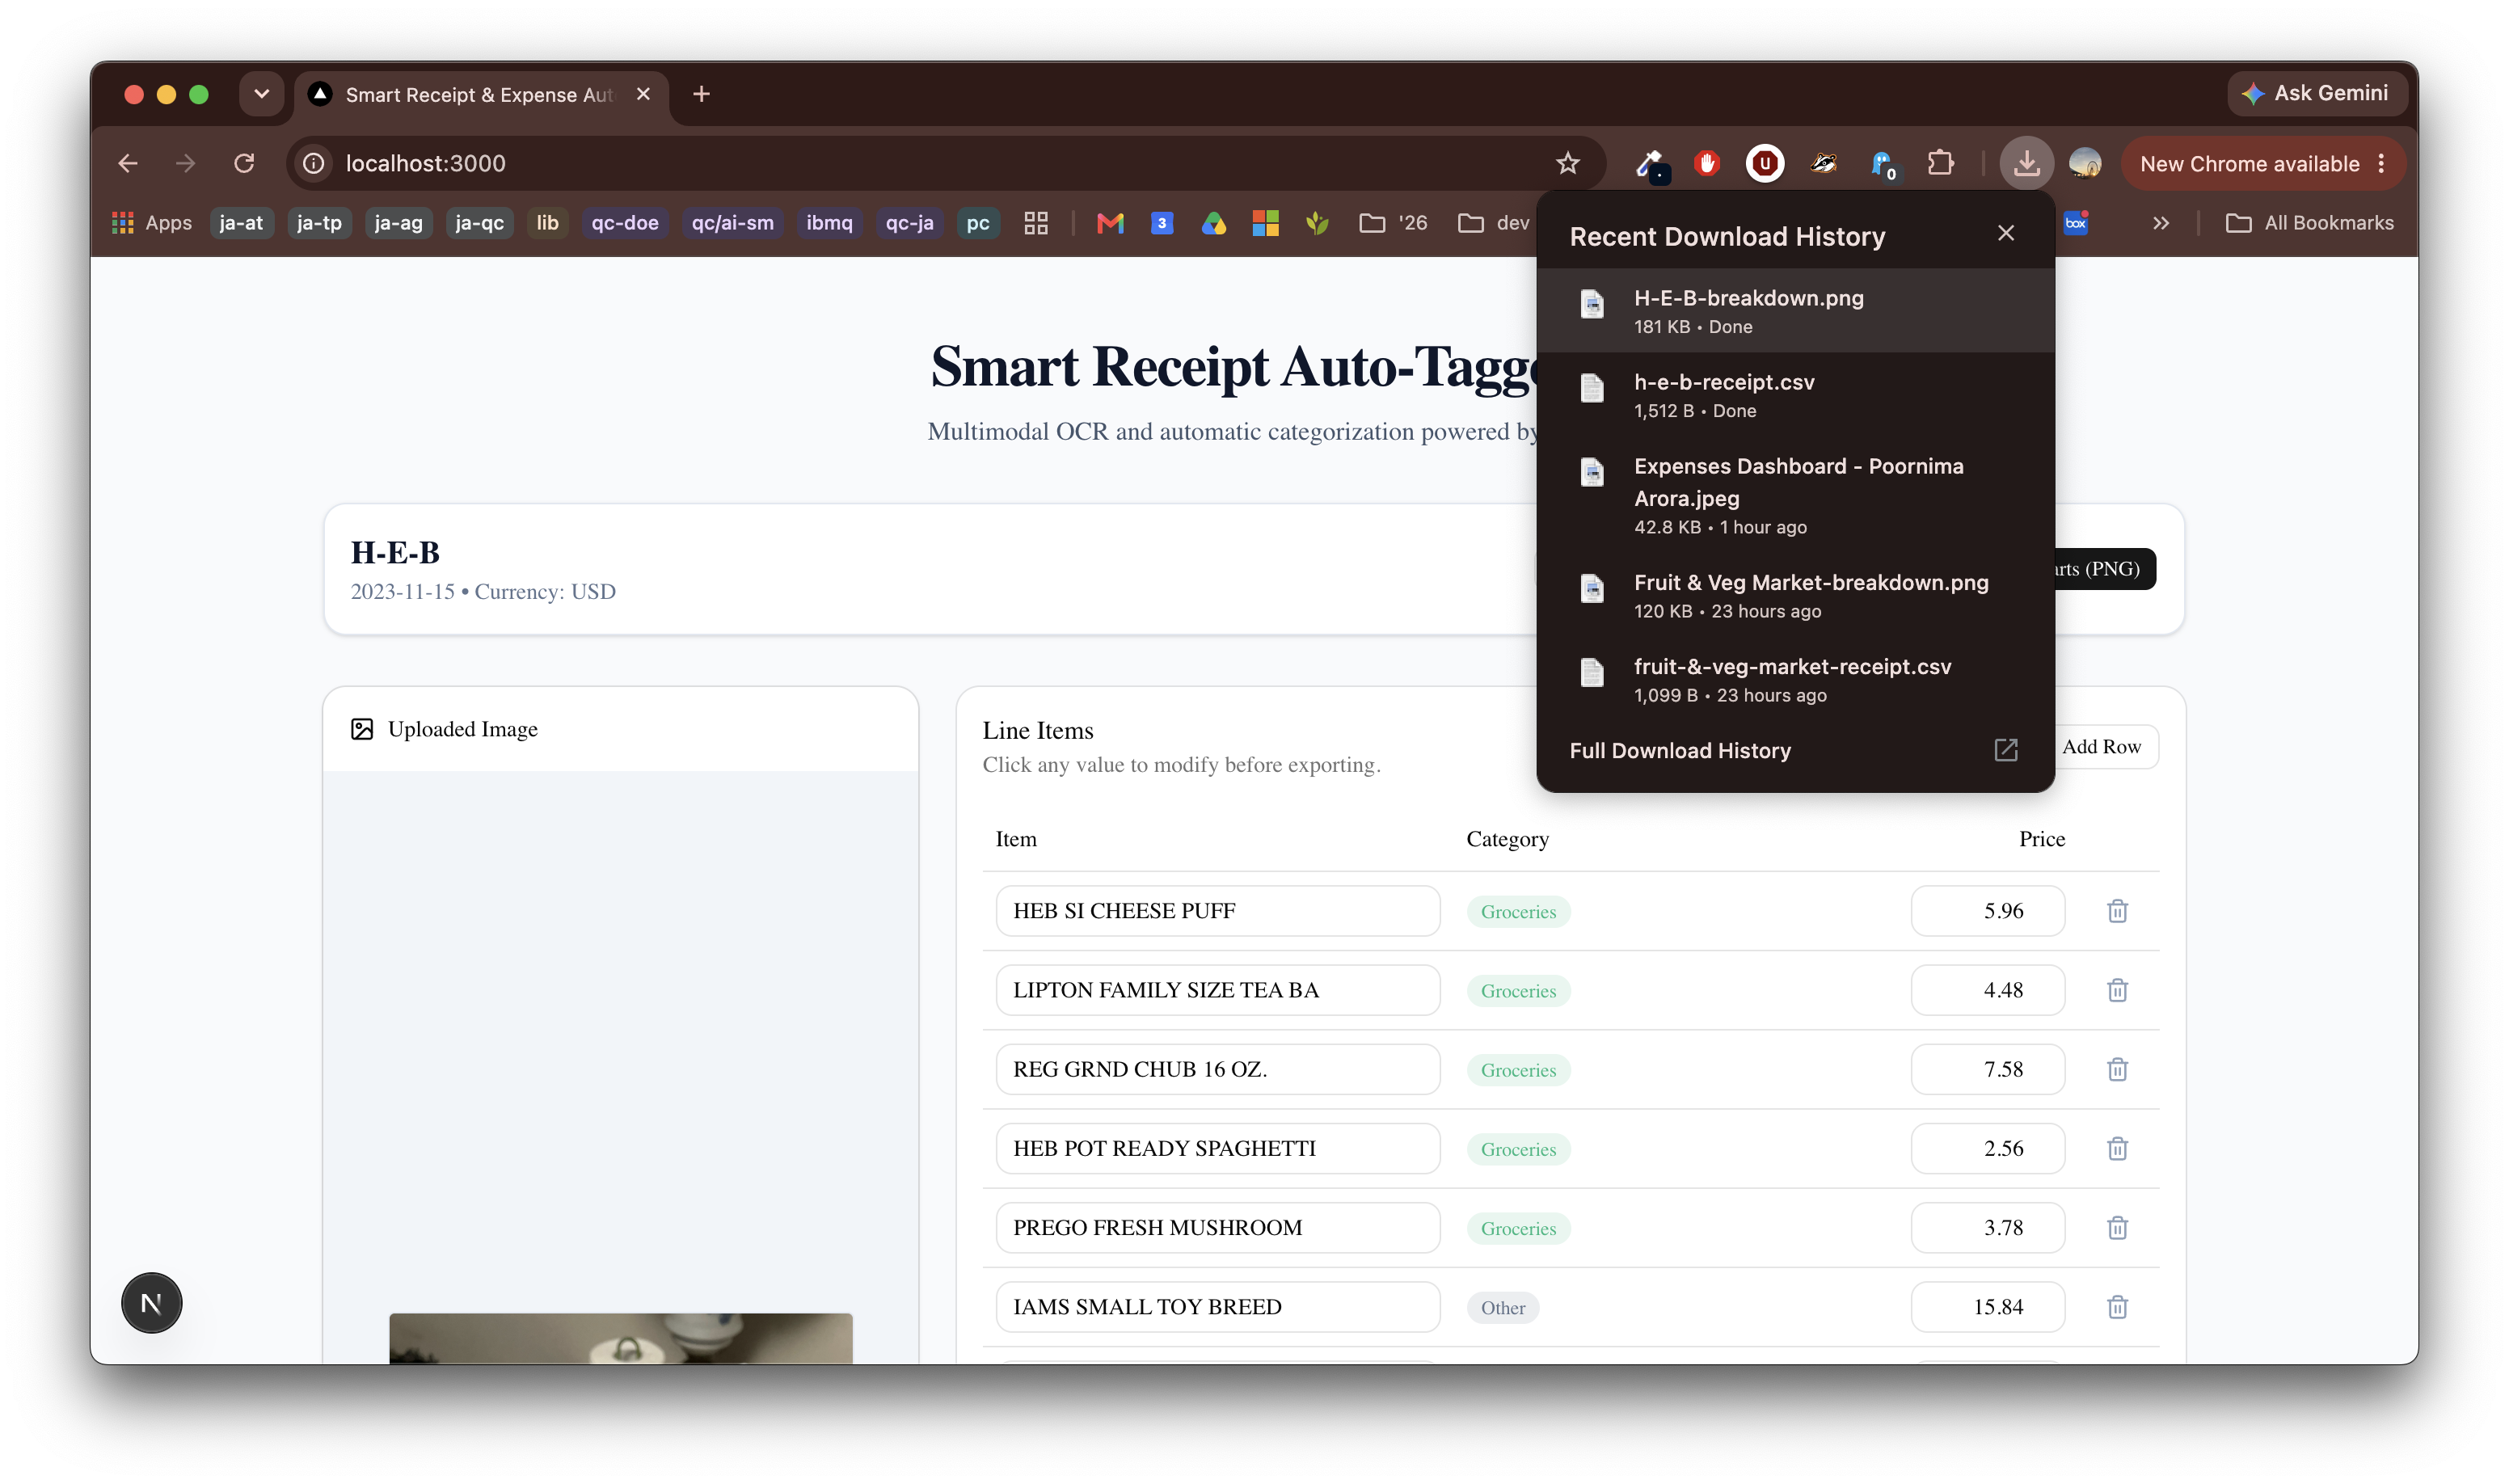Open the Apps grid shortcut
This screenshot has width=2509, height=1484.
152,223
